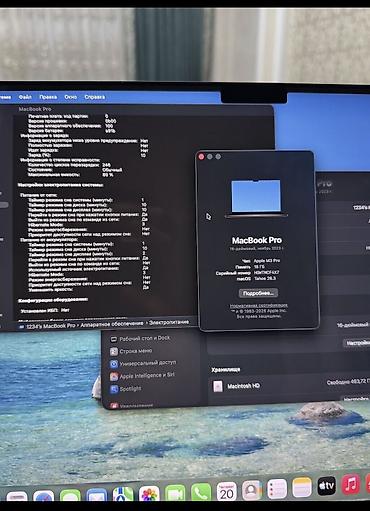Click the Подробнее… button in About window
This screenshot has width=370, height=511.
pyautogui.click(x=258, y=293)
